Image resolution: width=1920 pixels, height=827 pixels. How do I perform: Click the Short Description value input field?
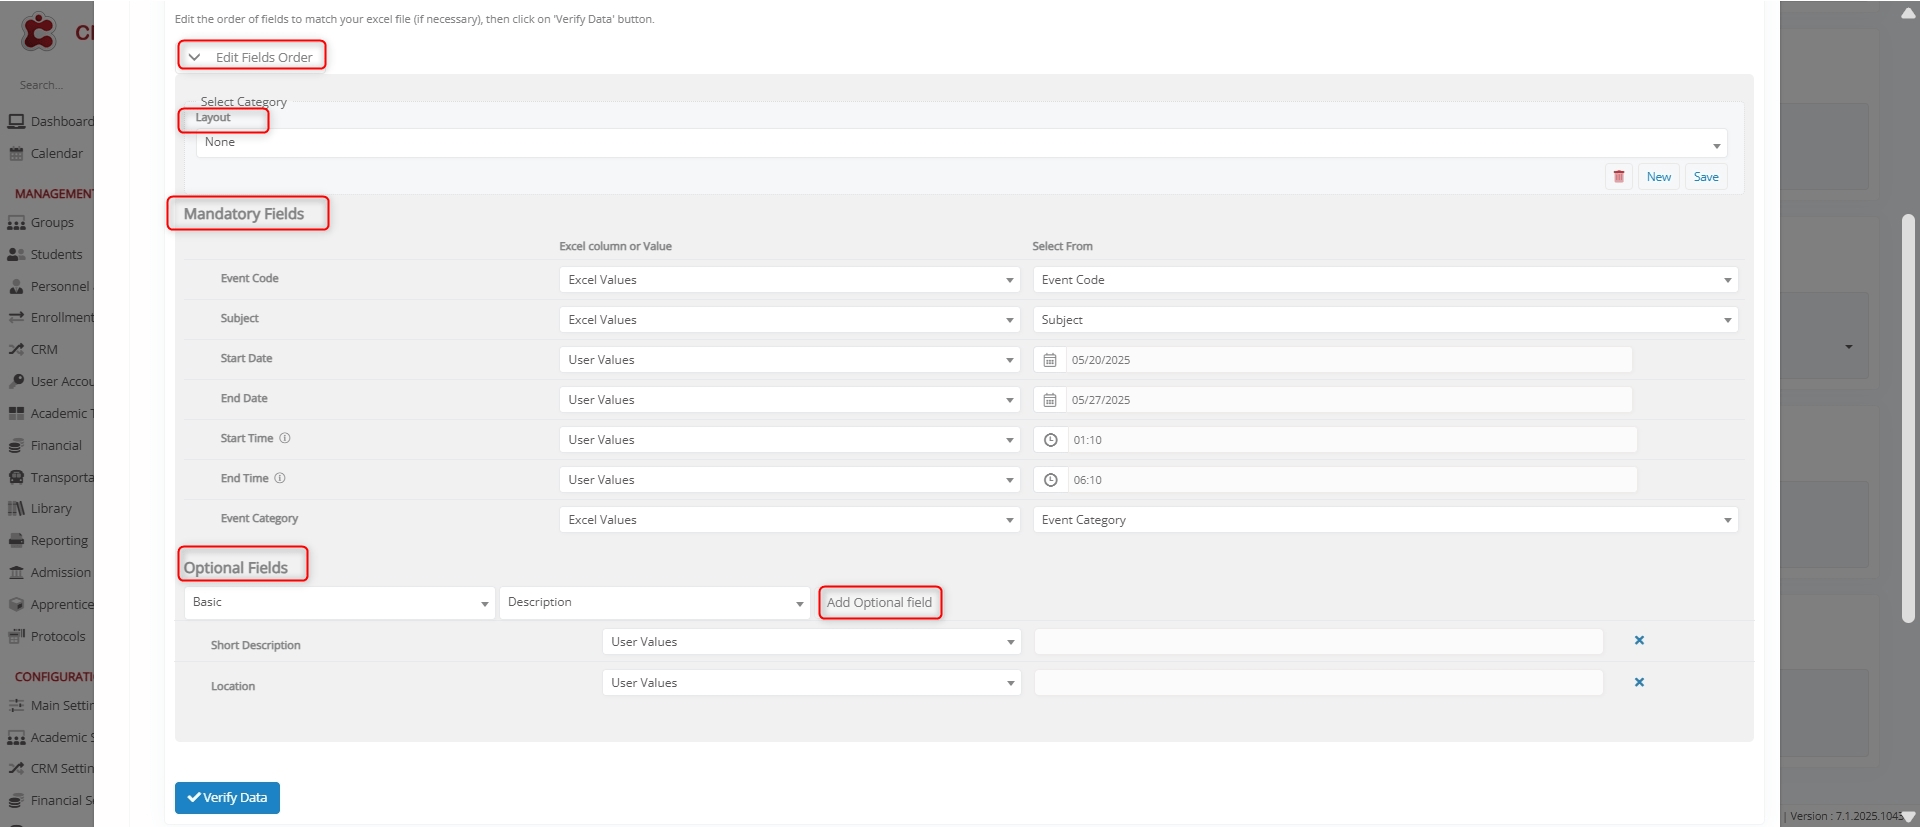pyautogui.click(x=1318, y=642)
